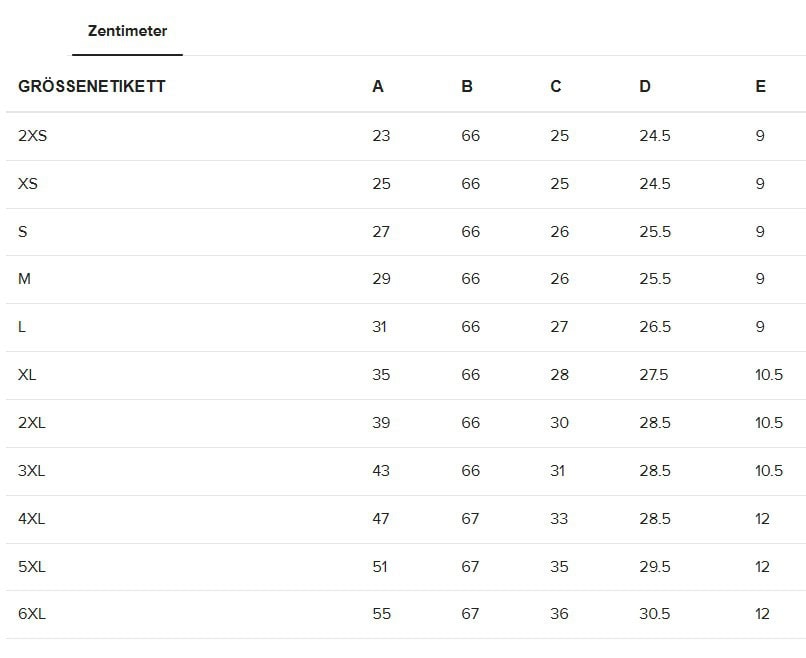Click the A value 27 in S row

tap(381, 232)
